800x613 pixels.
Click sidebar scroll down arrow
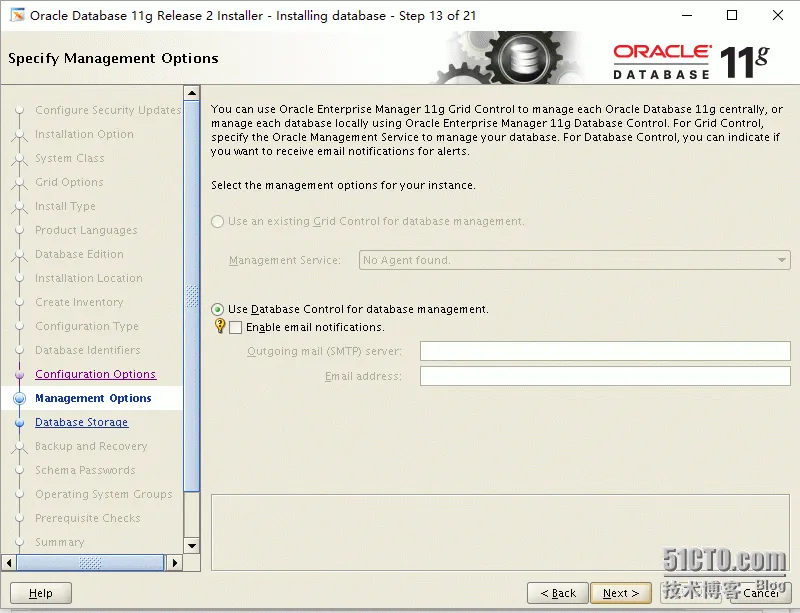click(192, 546)
